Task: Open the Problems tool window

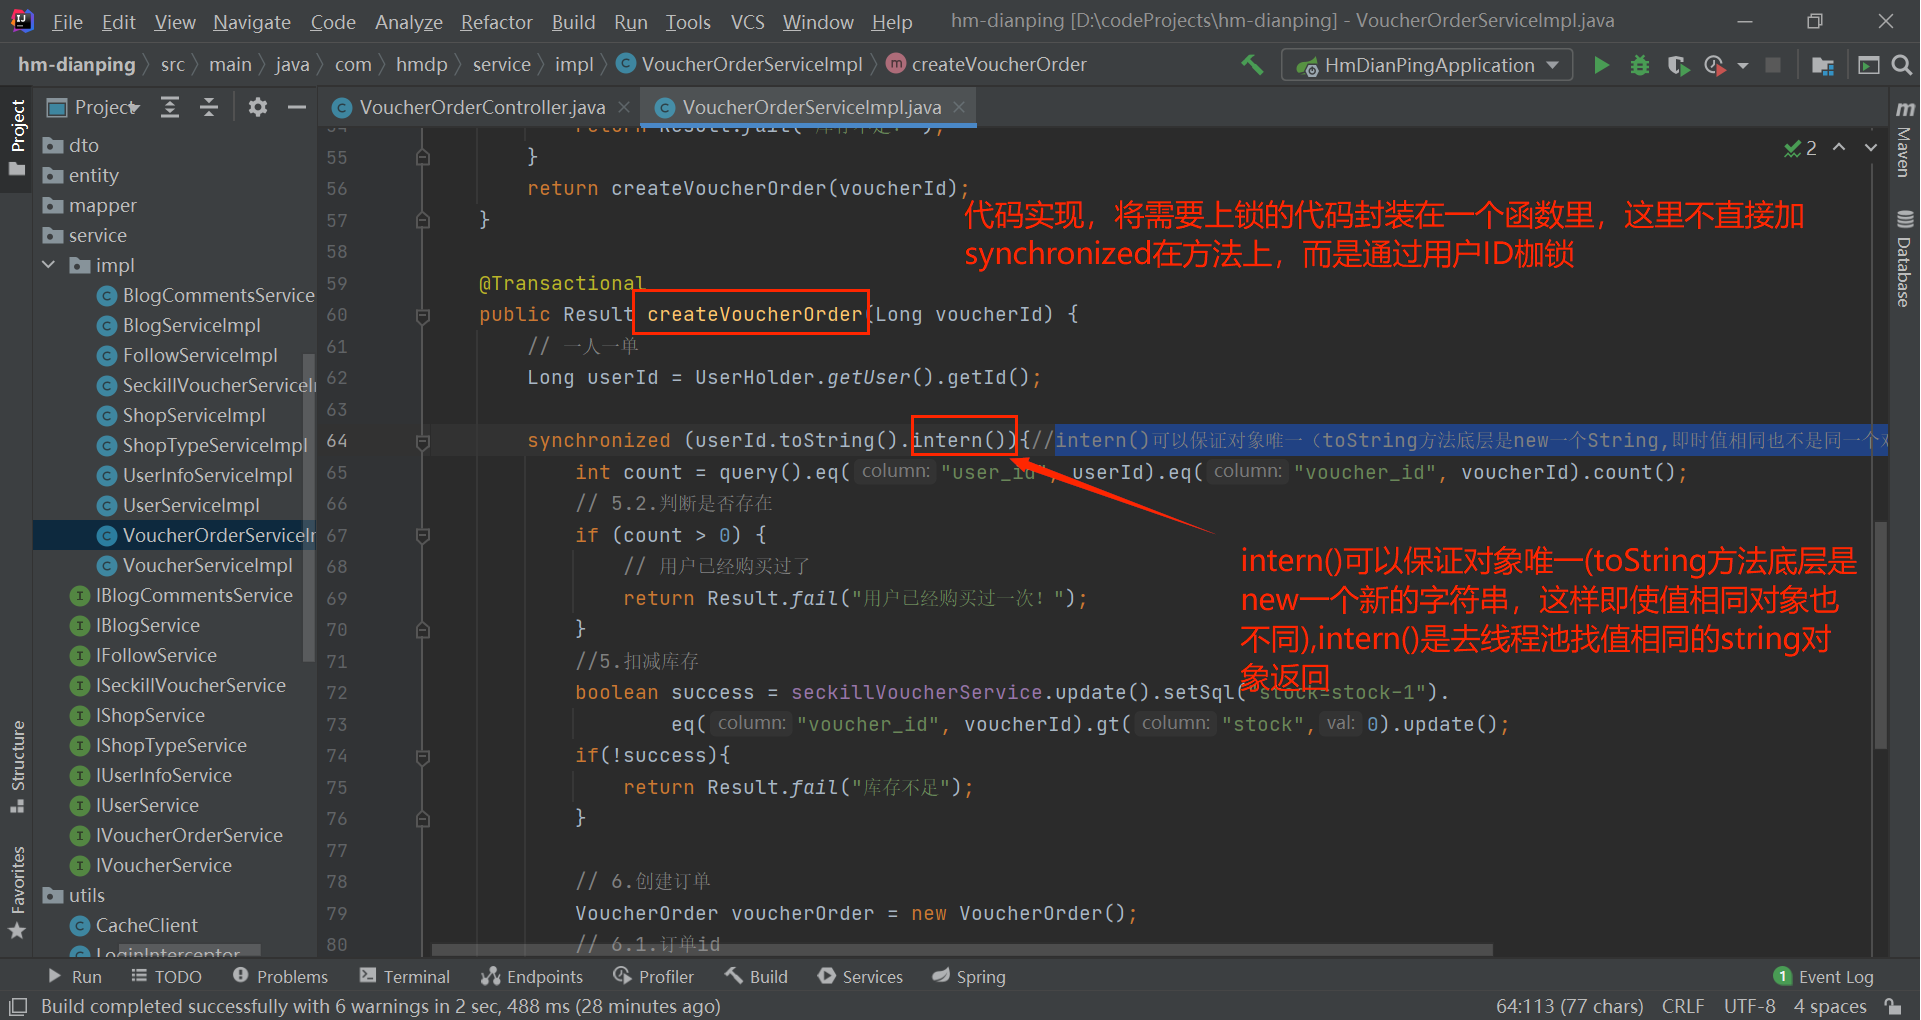Action: [281, 977]
